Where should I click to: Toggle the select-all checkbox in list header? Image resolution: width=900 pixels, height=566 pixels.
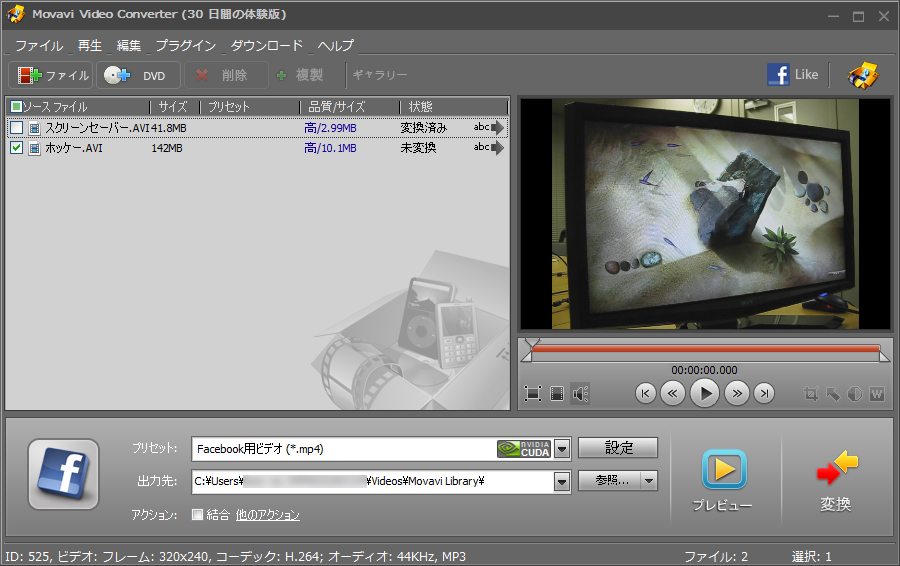tap(16, 106)
